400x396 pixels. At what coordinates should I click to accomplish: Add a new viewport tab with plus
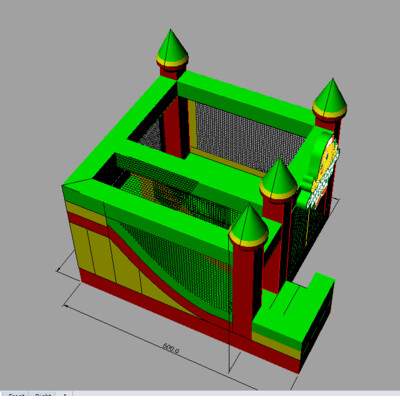click(65, 394)
